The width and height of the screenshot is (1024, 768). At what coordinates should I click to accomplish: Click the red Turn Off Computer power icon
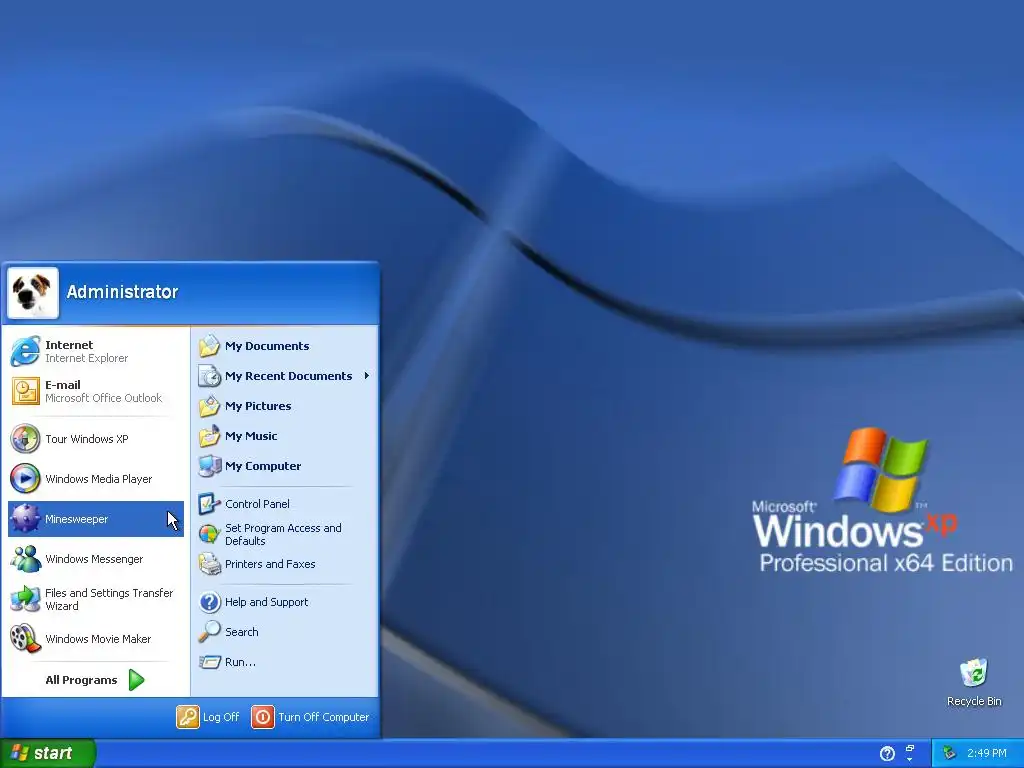coord(263,716)
